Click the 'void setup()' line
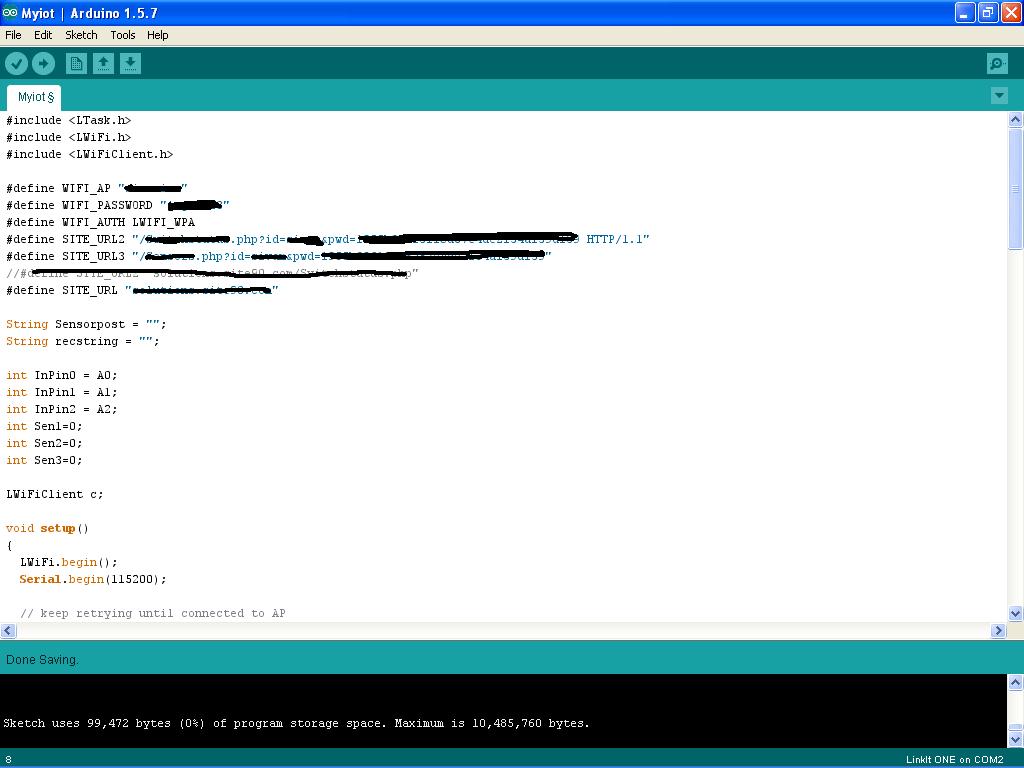This screenshot has height=768, width=1024. pyautogui.click(x=47, y=528)
